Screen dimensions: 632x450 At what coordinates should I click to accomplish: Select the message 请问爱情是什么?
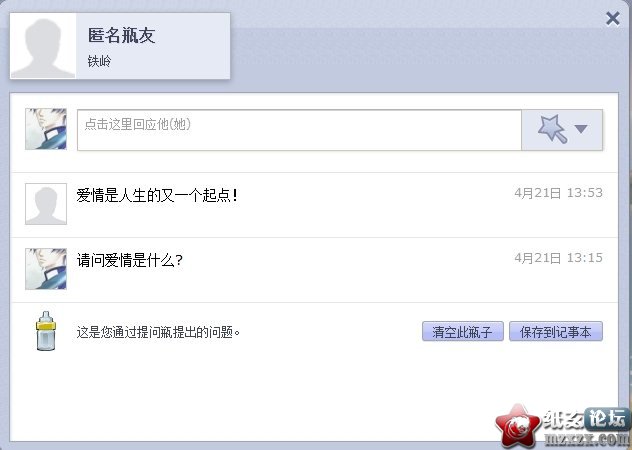click(x=130, y=260)
